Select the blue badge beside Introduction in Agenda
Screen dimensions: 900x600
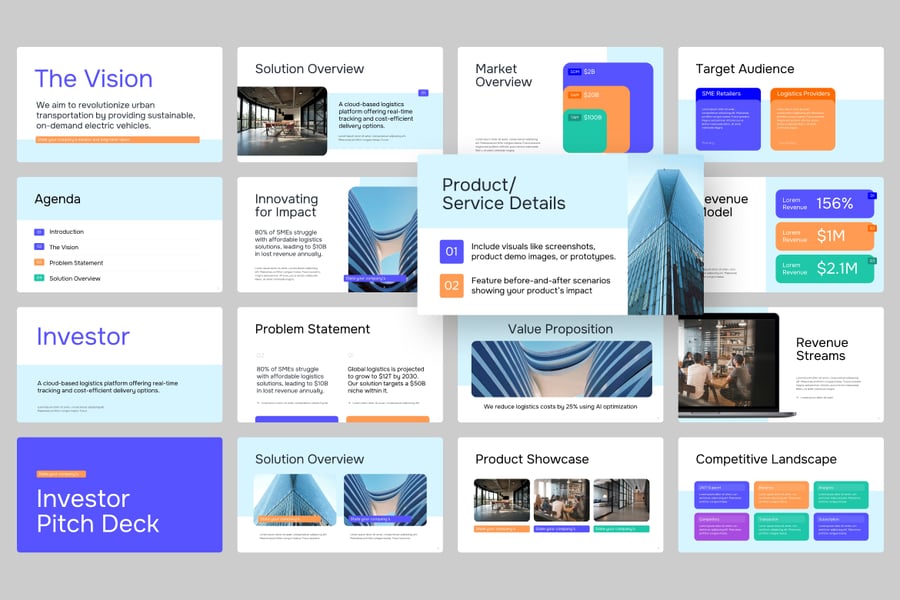39,232
